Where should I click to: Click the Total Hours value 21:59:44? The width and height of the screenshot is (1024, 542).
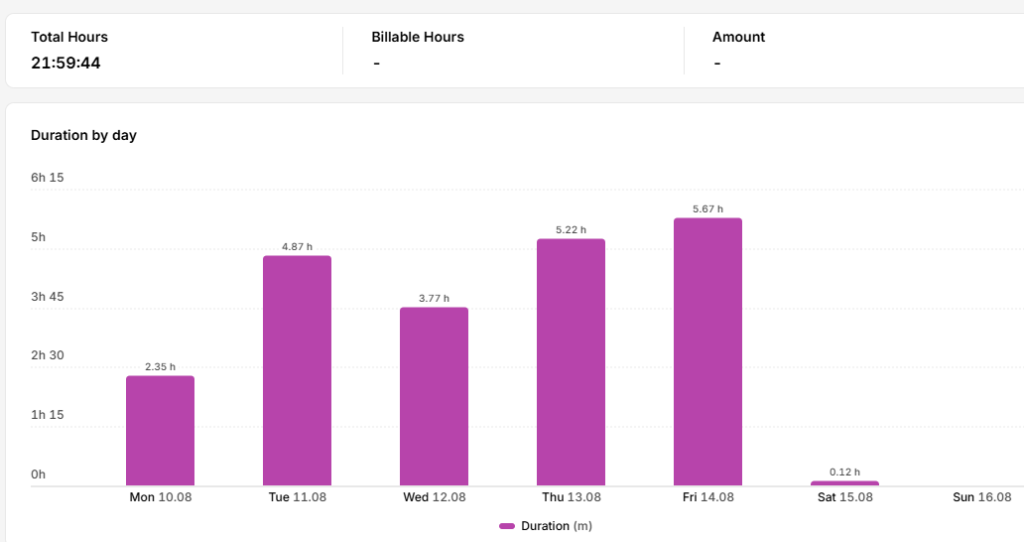click(x=66, y=63)
